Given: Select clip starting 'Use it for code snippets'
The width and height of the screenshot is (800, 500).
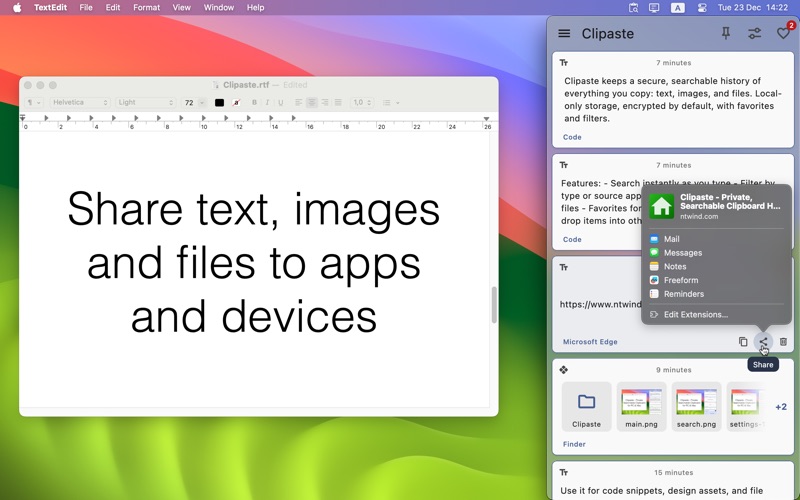Looking at the screenshot, I should coord(673,481).
